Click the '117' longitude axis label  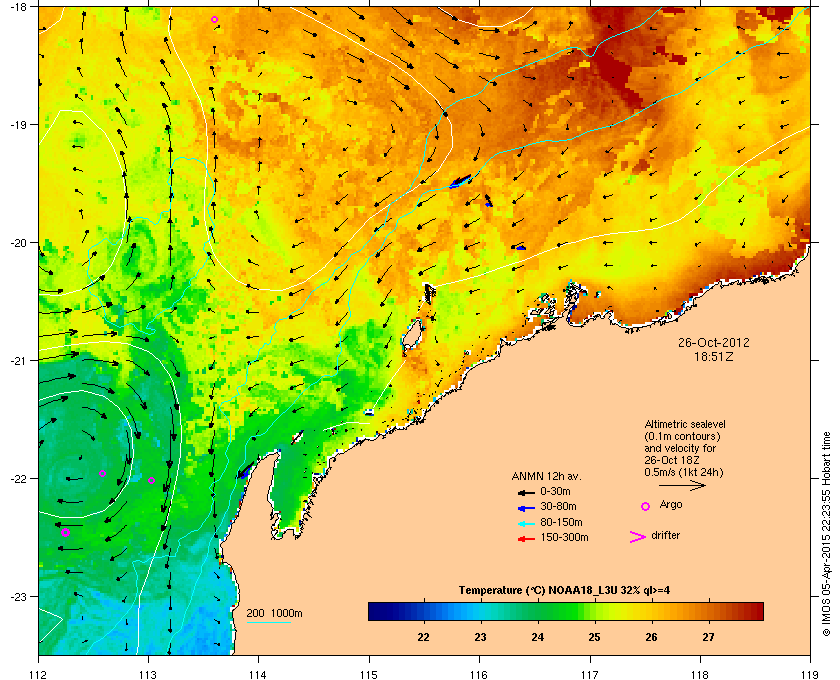[590, 674]
